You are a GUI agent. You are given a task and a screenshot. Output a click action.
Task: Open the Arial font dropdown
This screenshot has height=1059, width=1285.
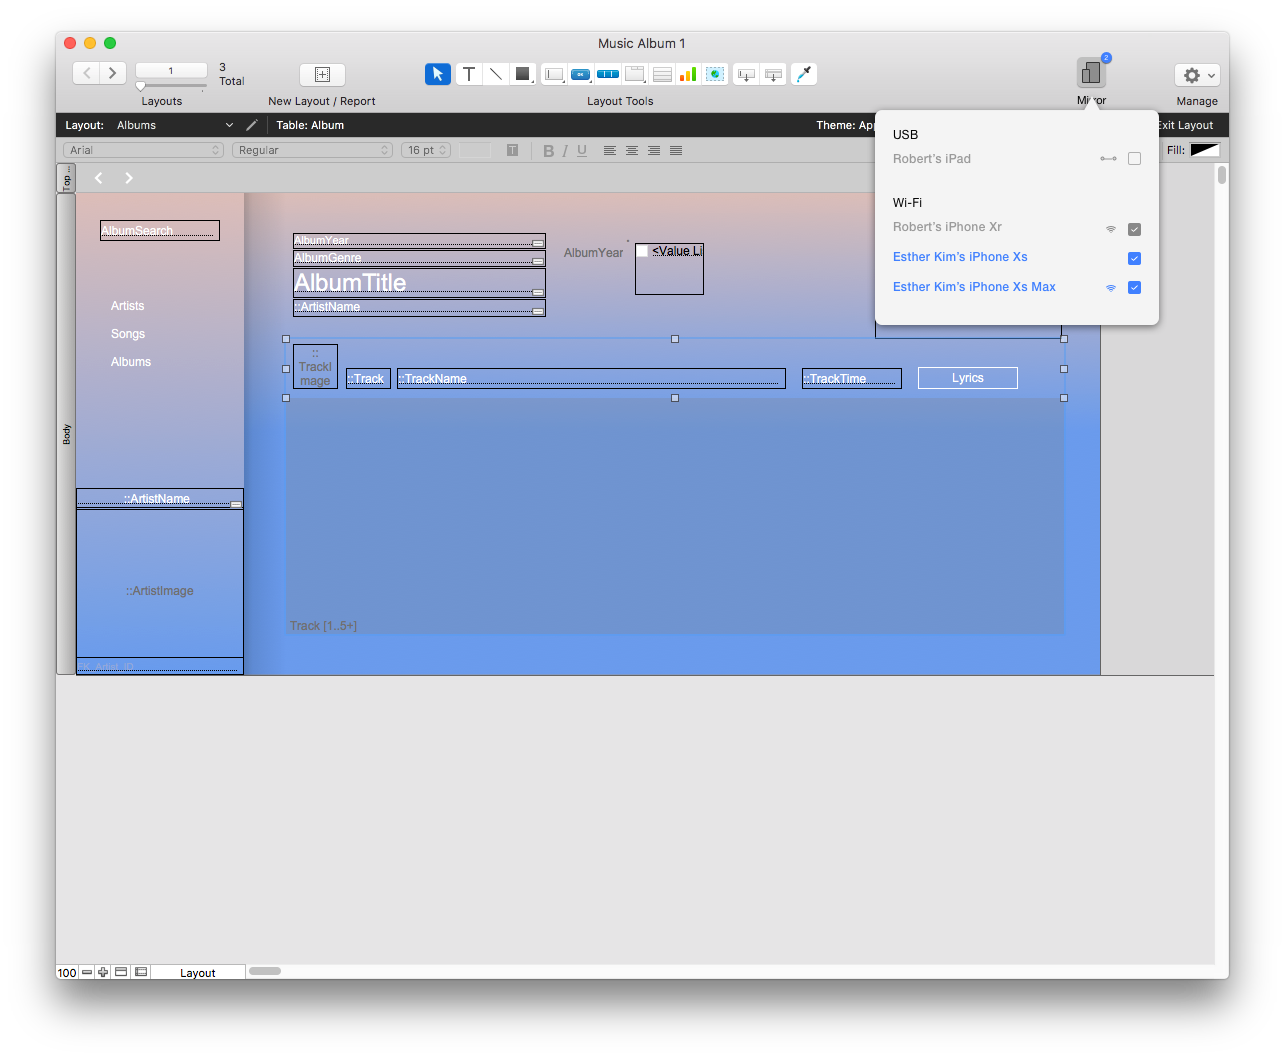click(x=143, y=150)
